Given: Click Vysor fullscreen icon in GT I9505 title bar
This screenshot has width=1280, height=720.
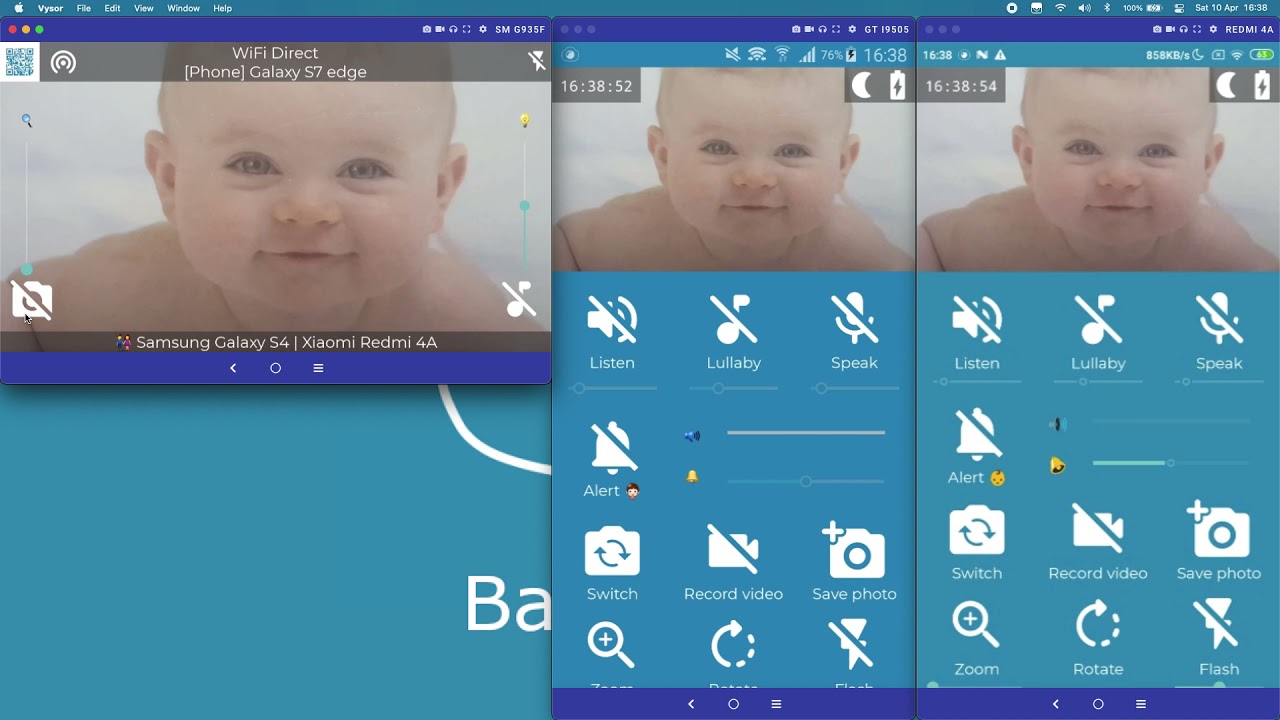Looking at the screenshot, I should [836, 29].
